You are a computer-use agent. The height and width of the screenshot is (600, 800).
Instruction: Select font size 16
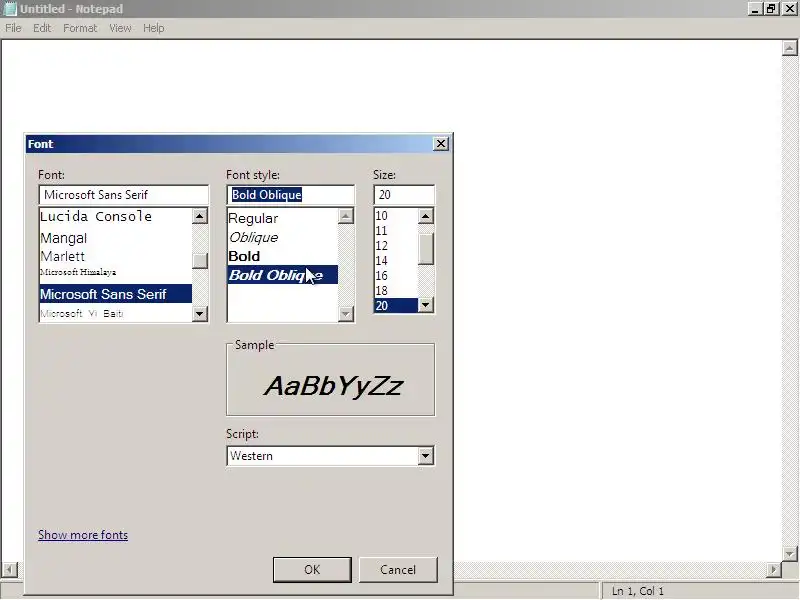396,276
